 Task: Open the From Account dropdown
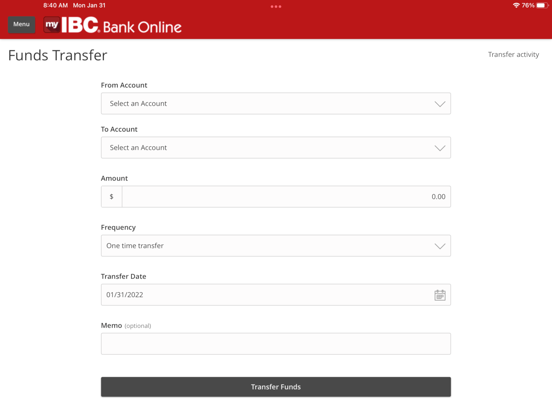coord(276,104)
